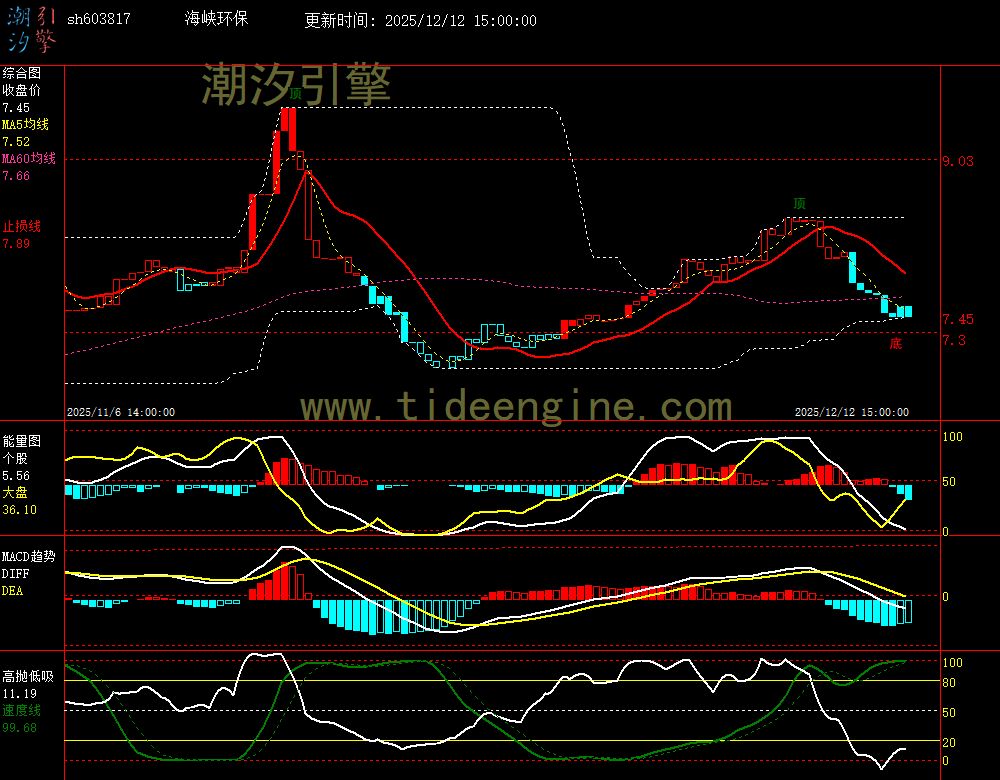Click the last cyan bar in the 能量图 histogram
This screenshot has height=780, width=1000.
click(x=908, y=491)
